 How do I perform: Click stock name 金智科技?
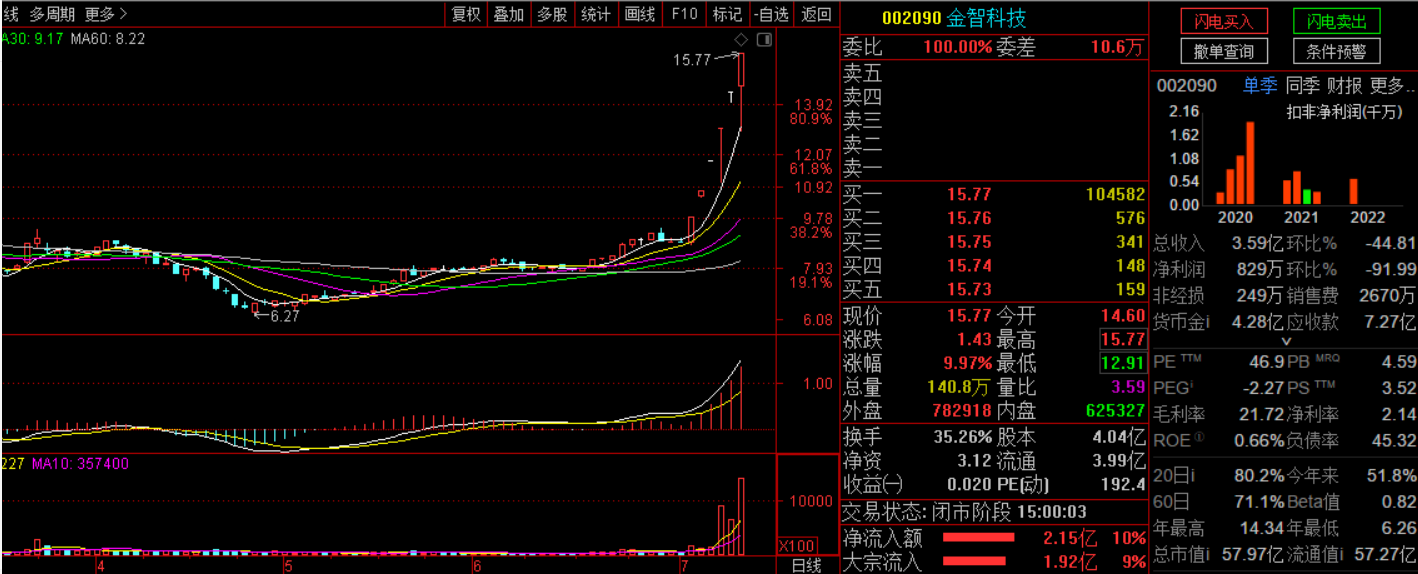click(986, 19)
